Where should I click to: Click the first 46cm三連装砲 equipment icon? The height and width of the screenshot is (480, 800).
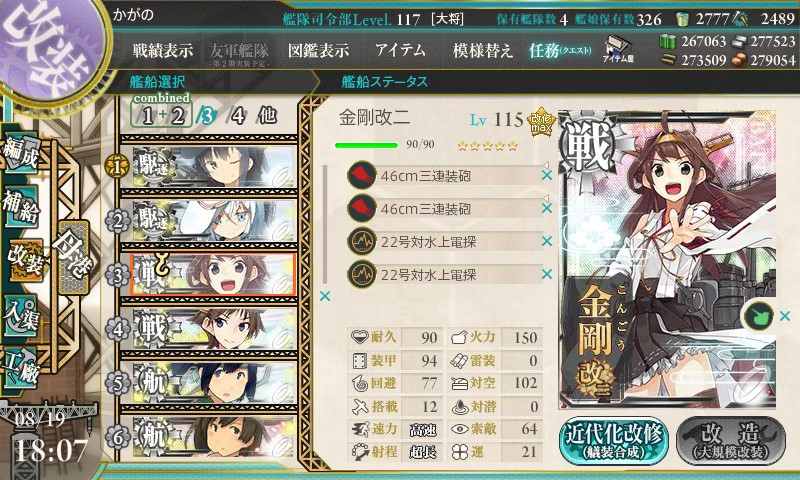(362, 175)
